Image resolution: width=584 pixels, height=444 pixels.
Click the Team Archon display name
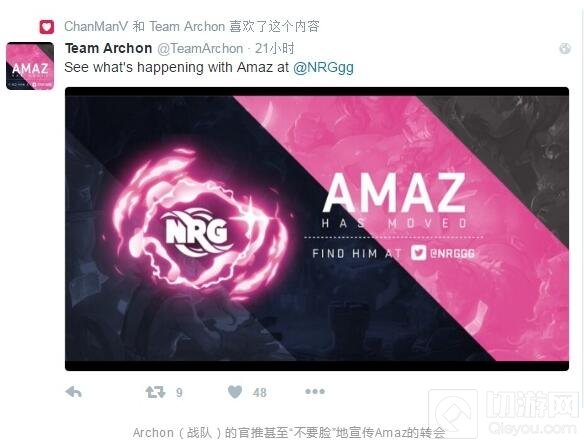[108, 48]
